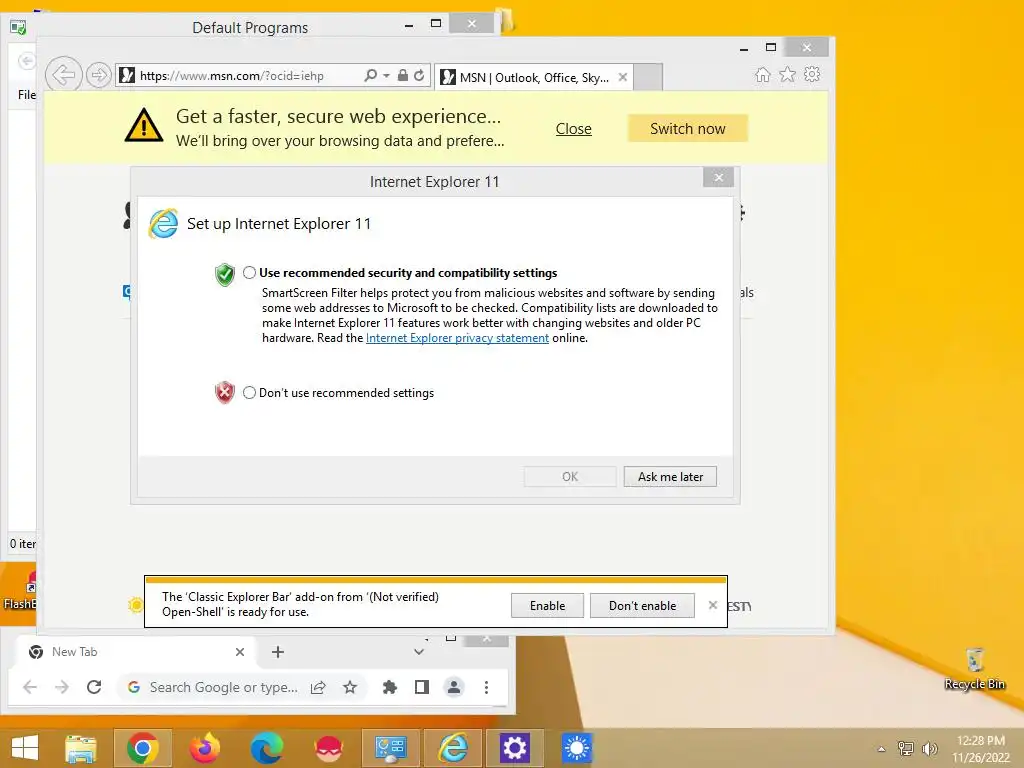Select Don't use recommended settings radio
This screenshot has height=768, width=1024.
249,392
